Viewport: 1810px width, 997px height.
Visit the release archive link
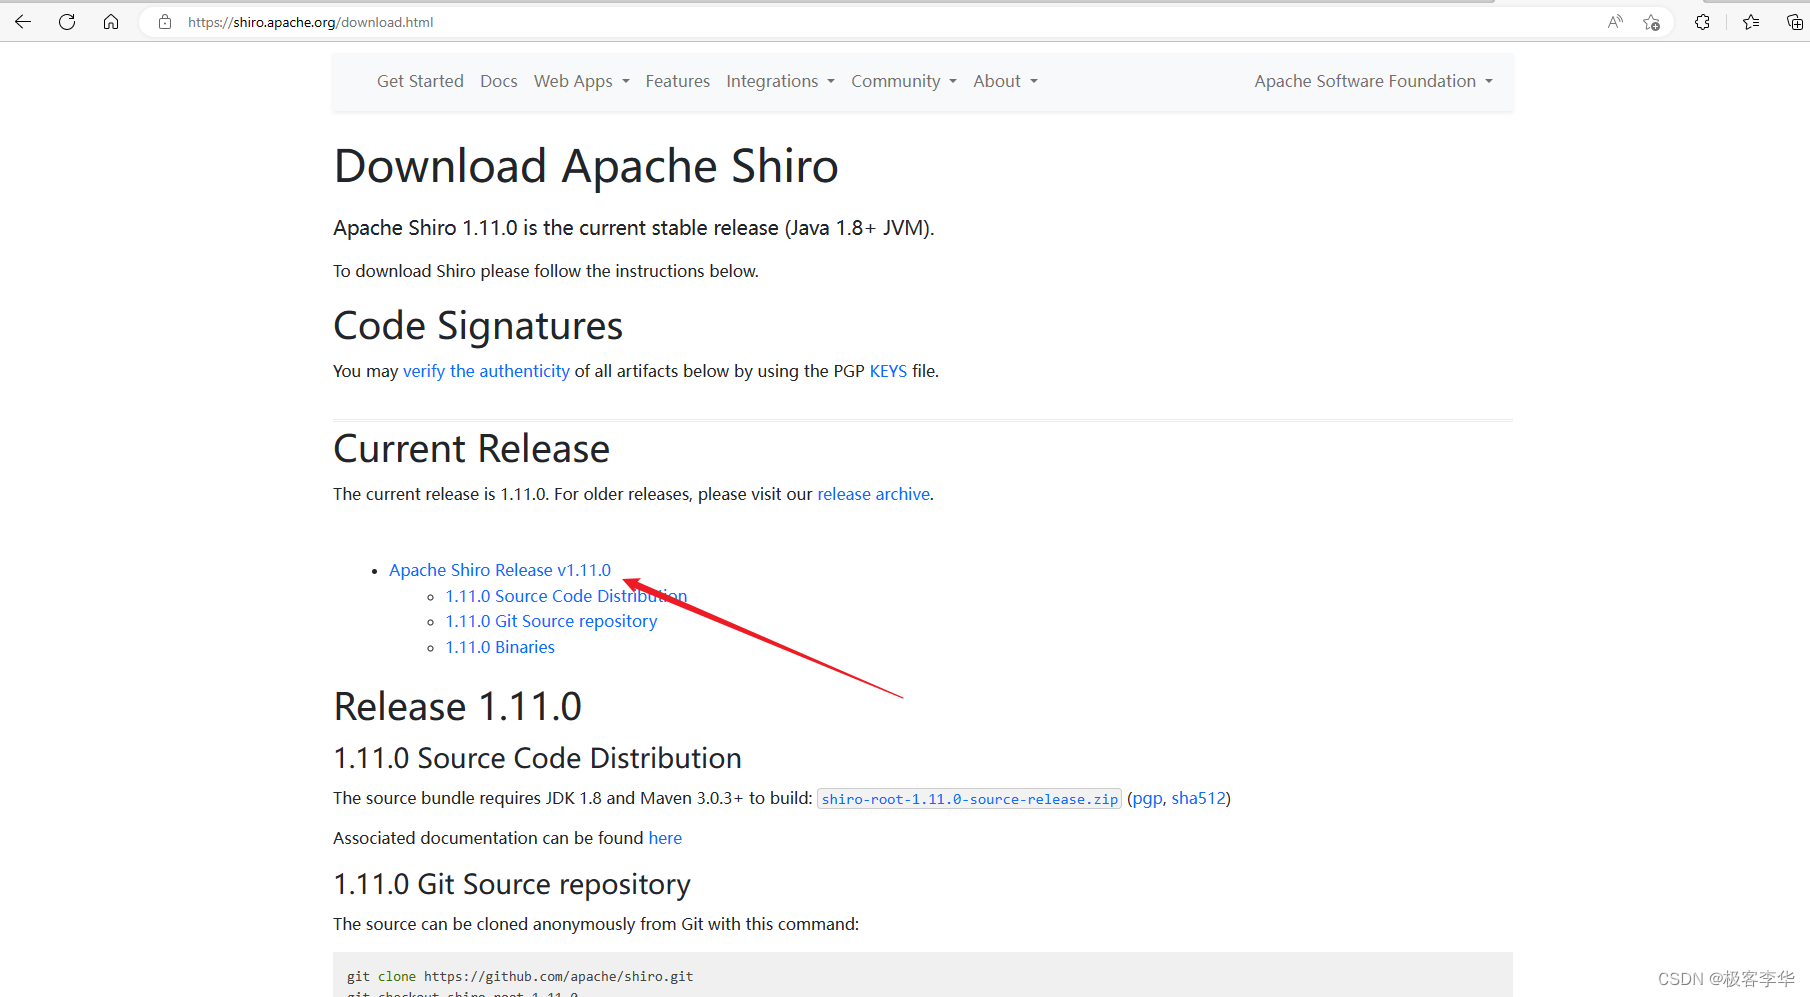874,494
